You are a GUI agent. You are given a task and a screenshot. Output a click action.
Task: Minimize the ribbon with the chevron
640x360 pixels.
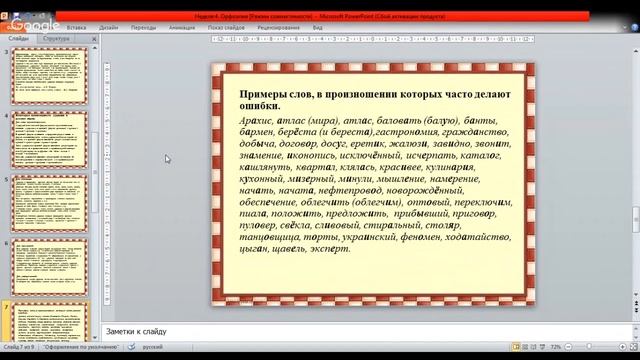coord(625,27)
